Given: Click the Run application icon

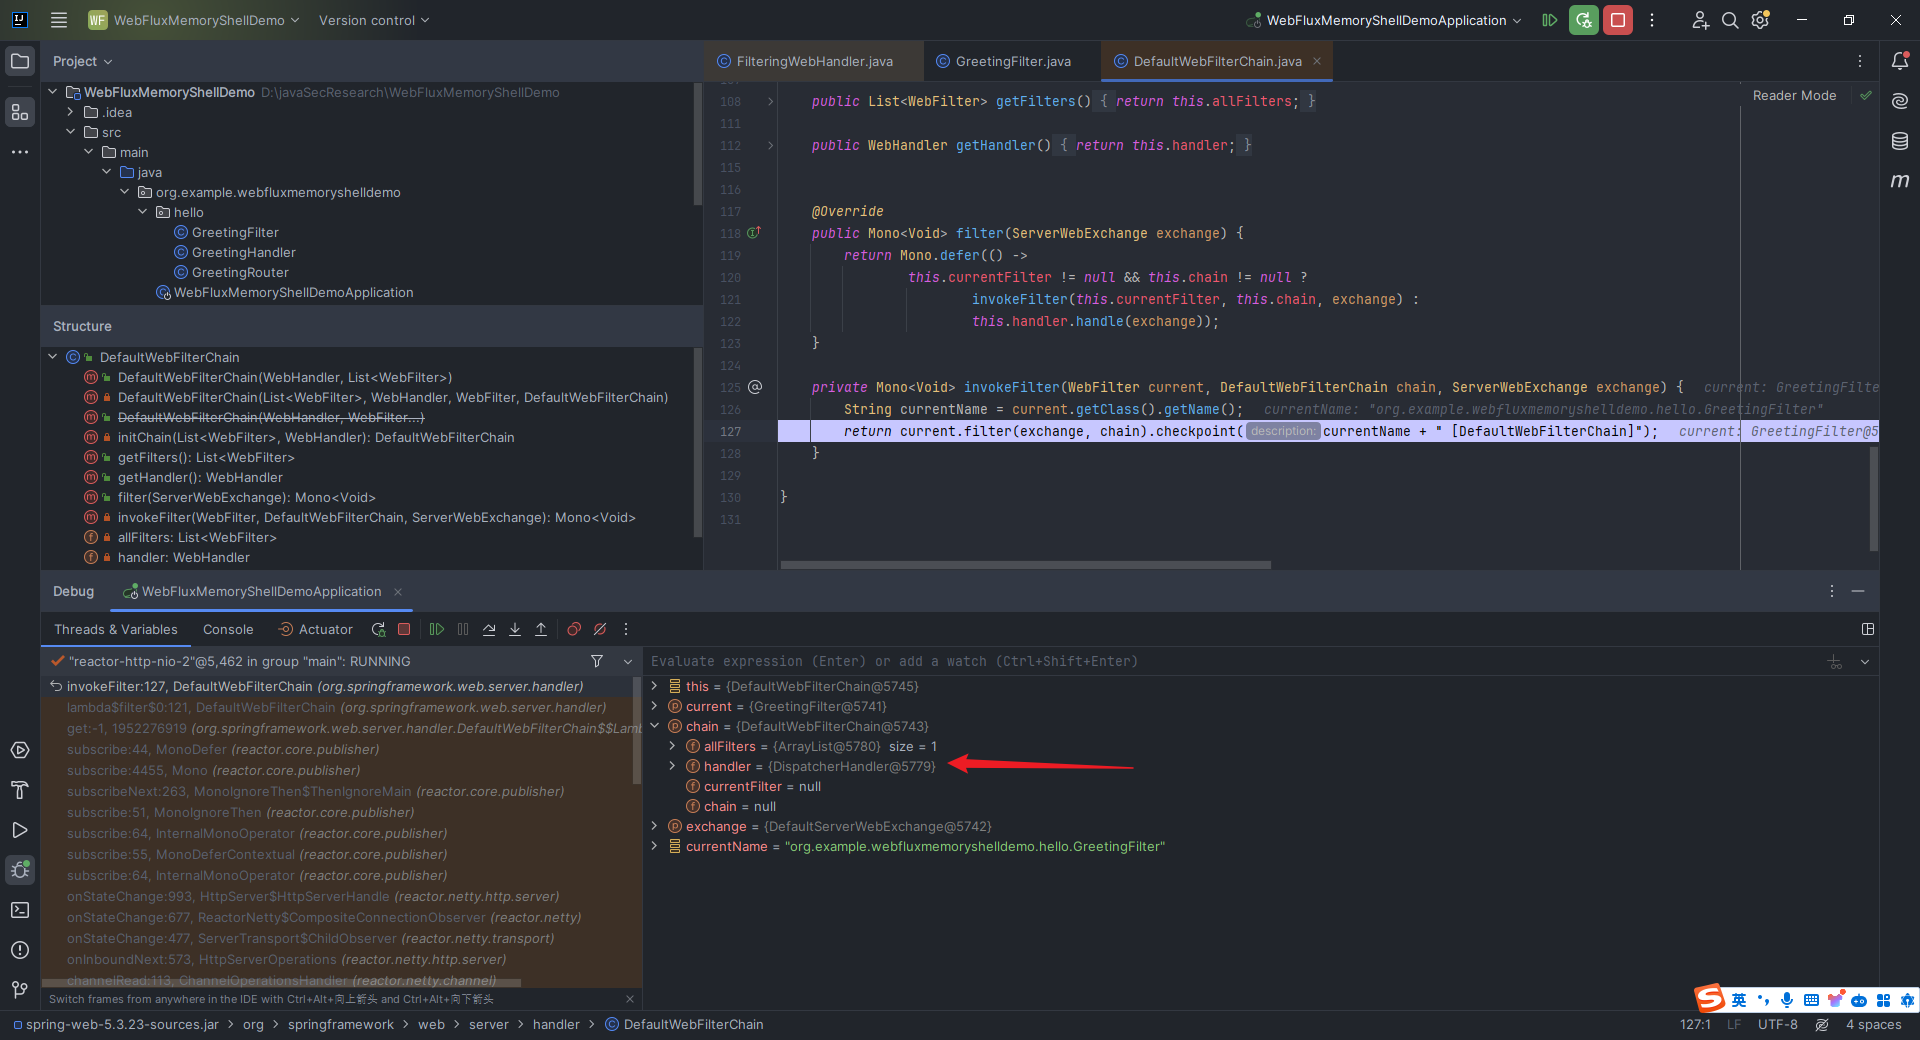Looking at the screenshot, I should 1550,20.
